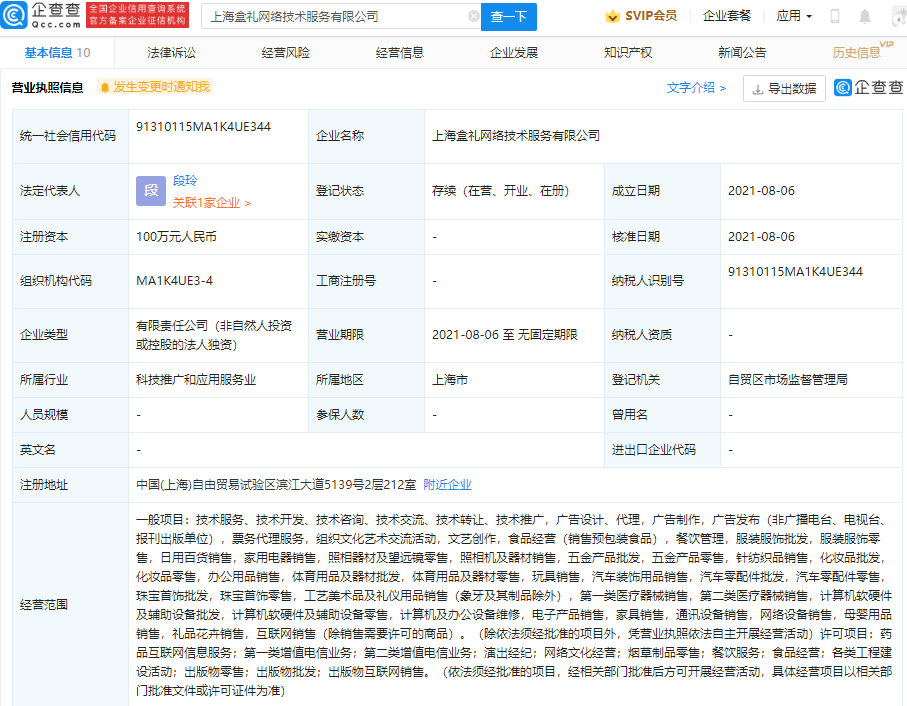
Task: Switch to 新闻公告 tab
Action: tap(742, 53)
